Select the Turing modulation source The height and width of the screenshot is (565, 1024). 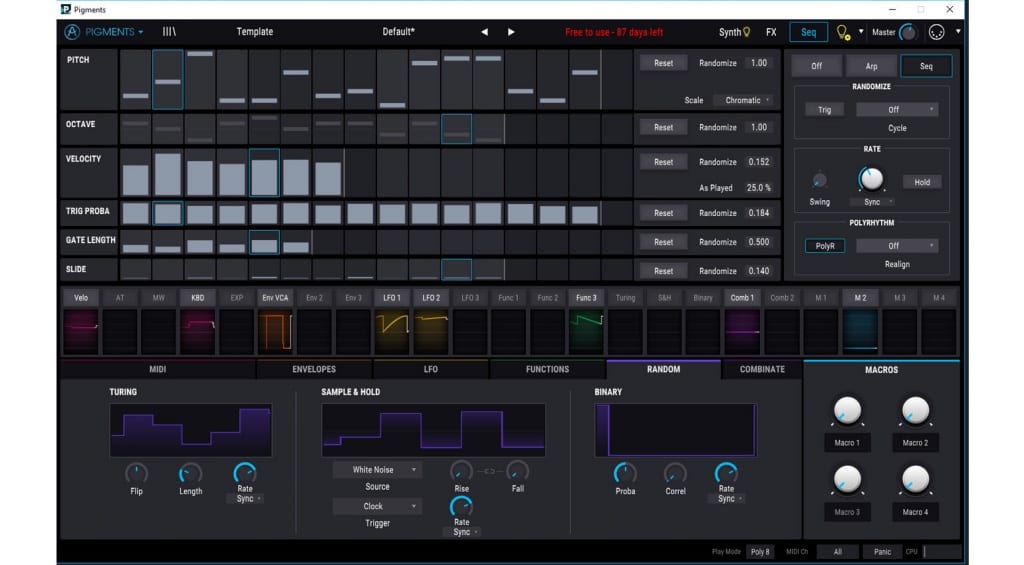pyautogui.click(x=625, y=298)
